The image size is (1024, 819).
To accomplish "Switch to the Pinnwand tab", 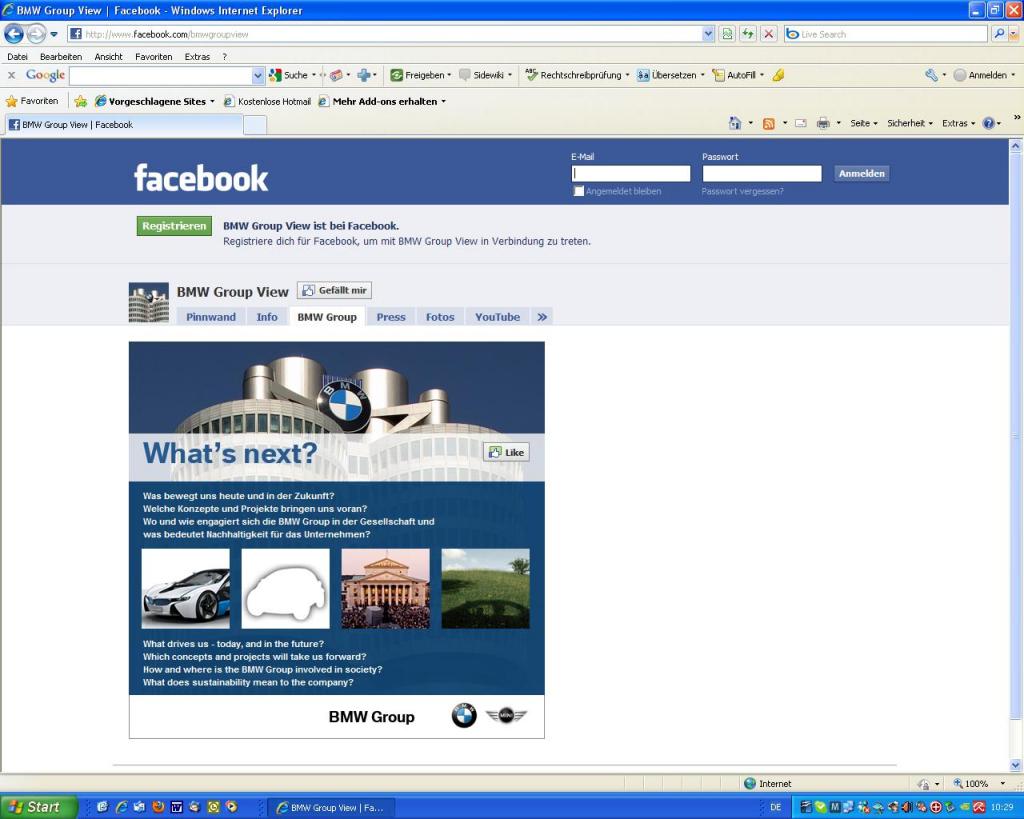I will 211,317.
